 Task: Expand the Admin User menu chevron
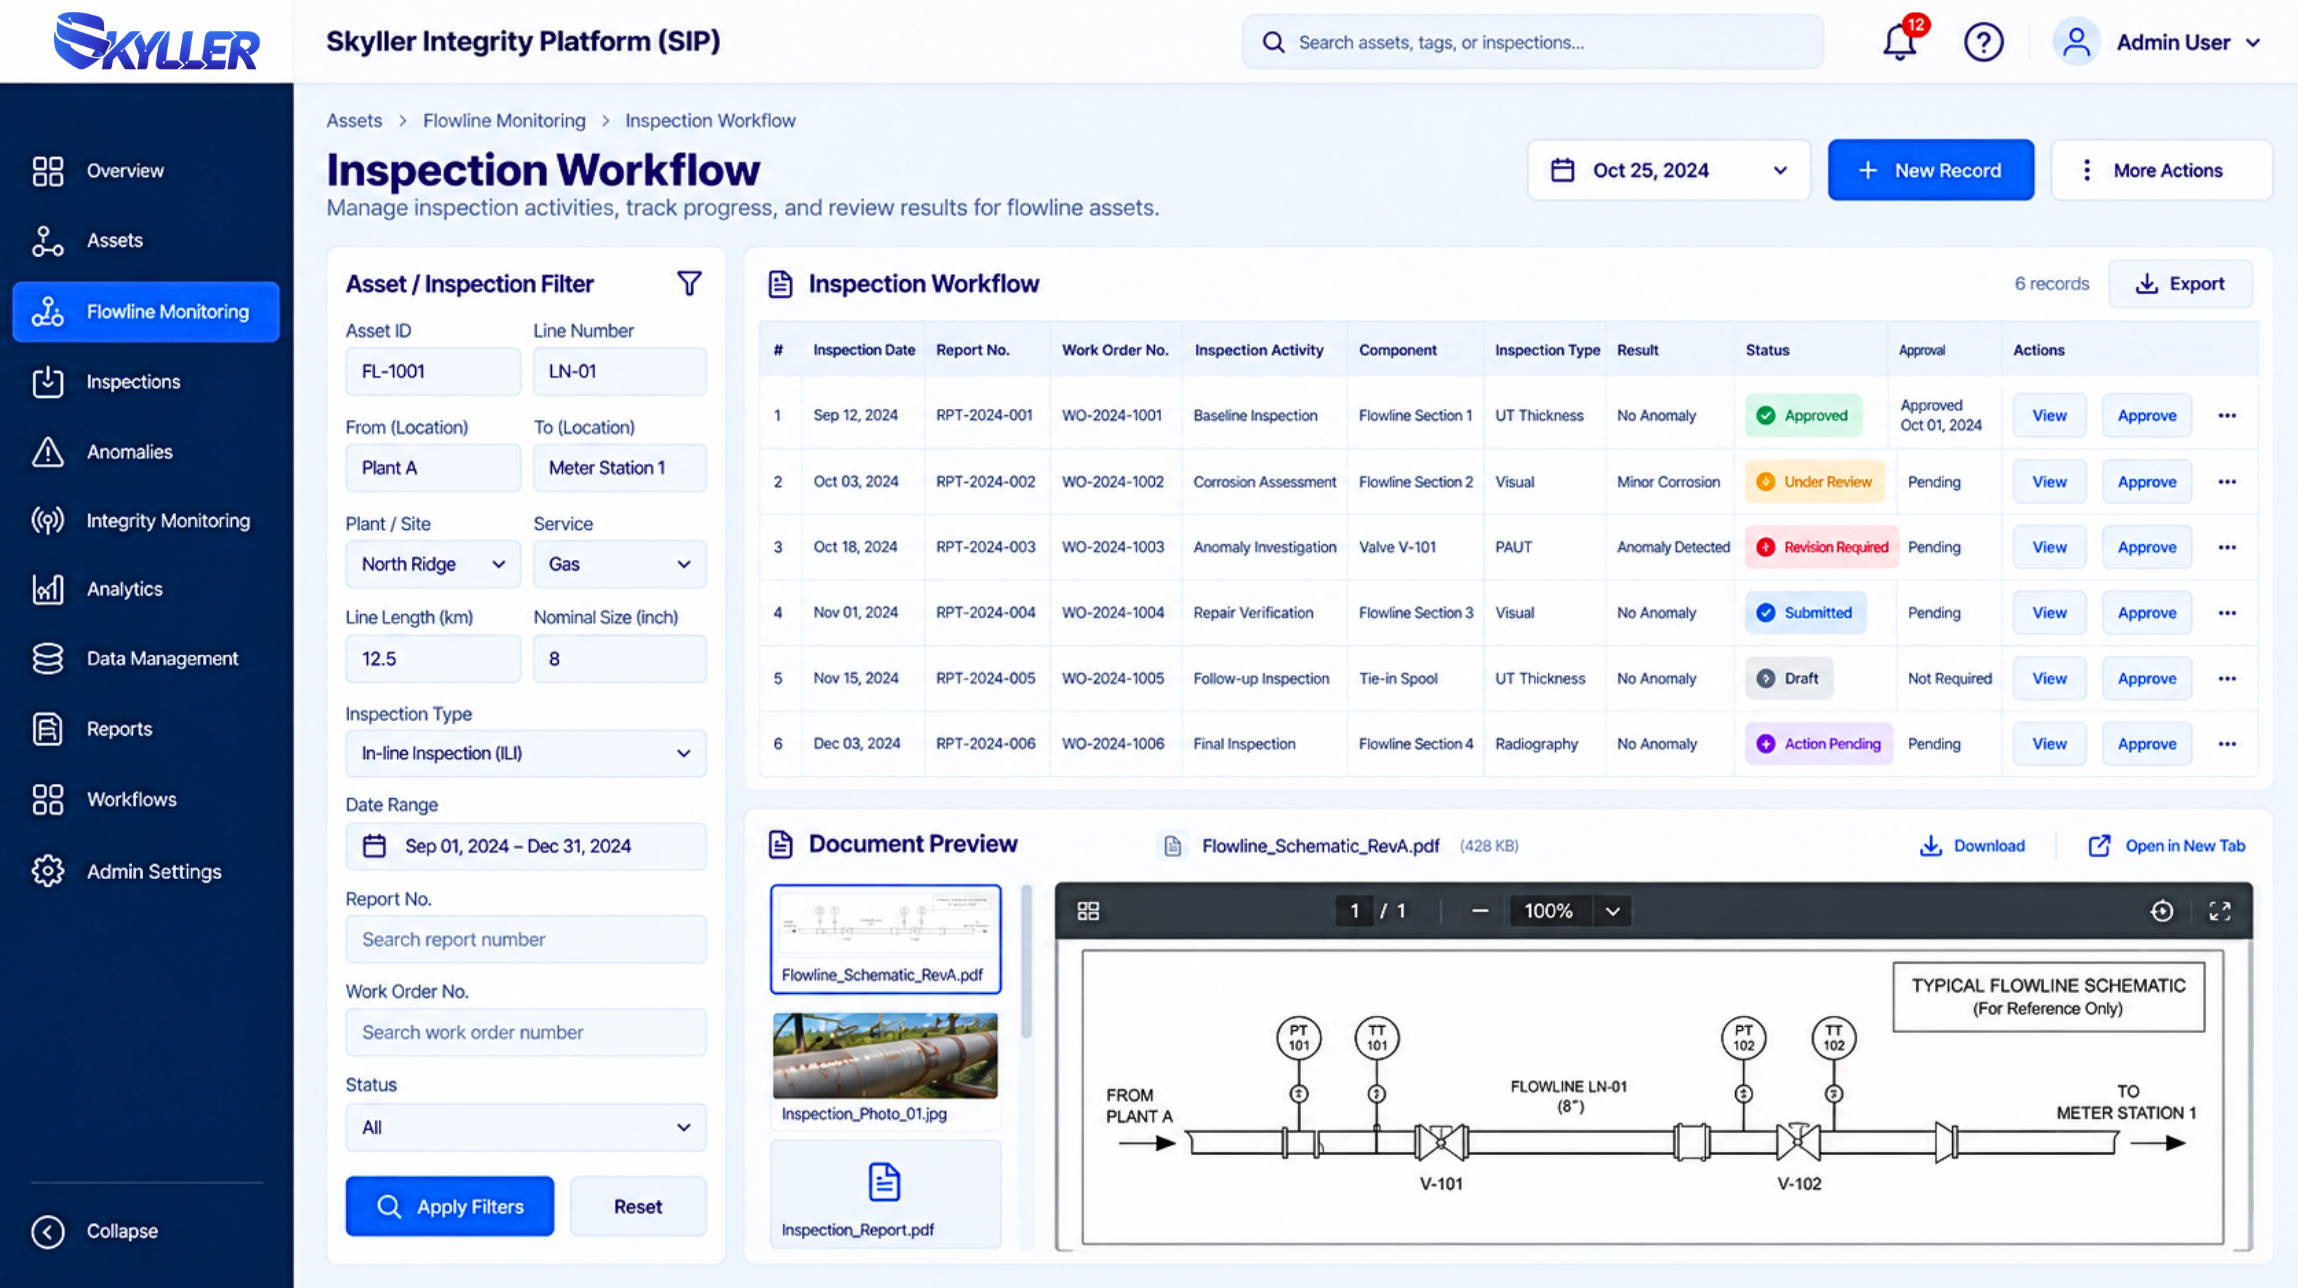2253,43
